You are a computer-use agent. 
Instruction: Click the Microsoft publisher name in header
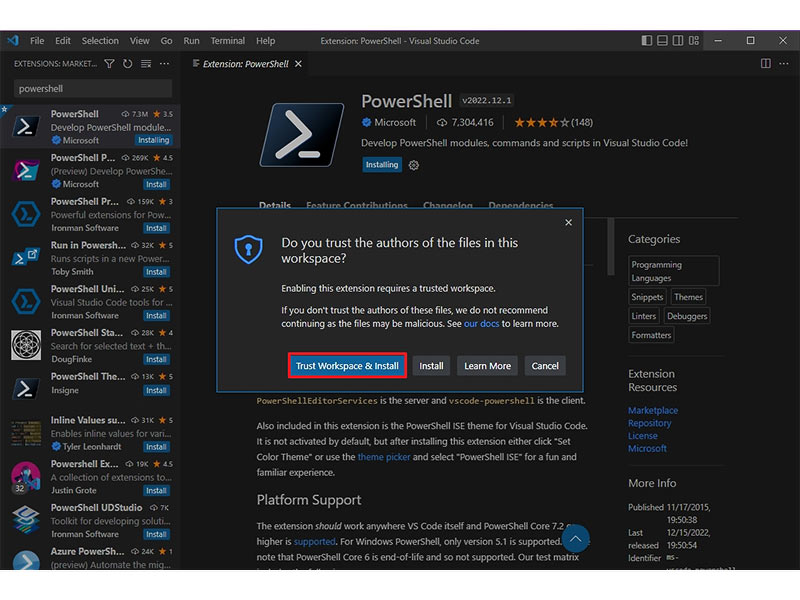click(394, 122)
